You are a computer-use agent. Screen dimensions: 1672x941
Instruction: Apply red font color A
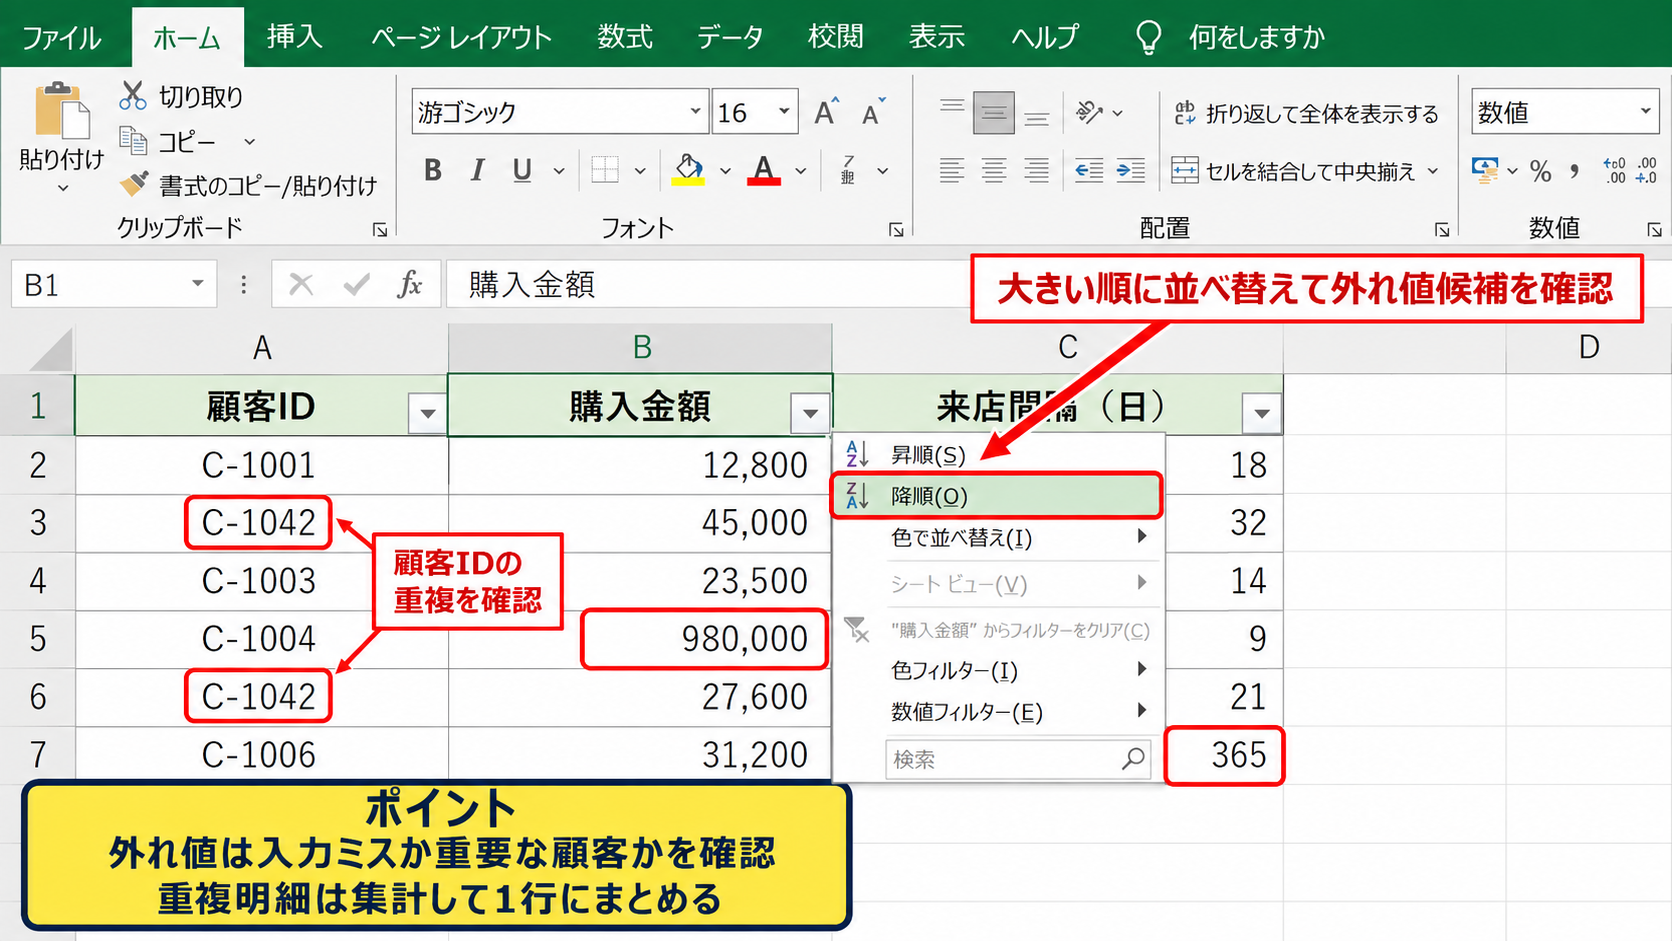click(764, 170)
